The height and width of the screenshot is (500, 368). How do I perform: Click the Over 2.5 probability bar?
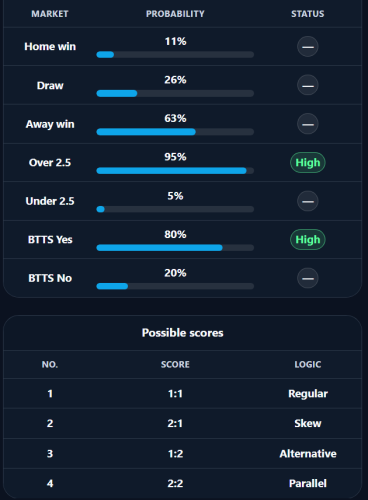[175, 171]
